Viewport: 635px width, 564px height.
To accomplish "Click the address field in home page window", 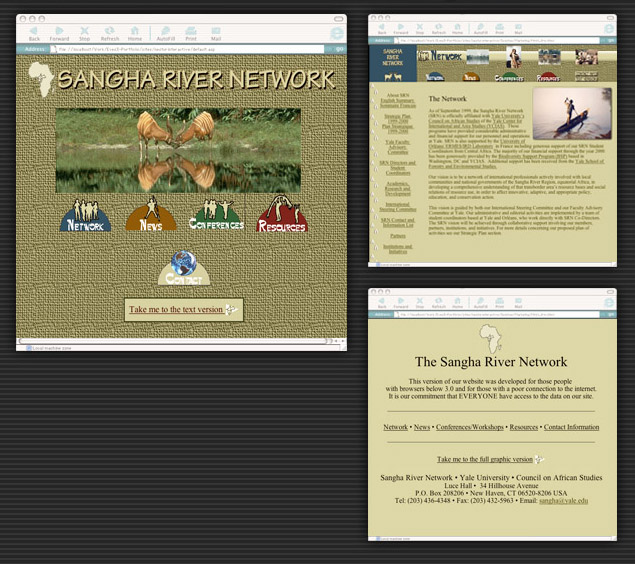I will click(187, 49).
